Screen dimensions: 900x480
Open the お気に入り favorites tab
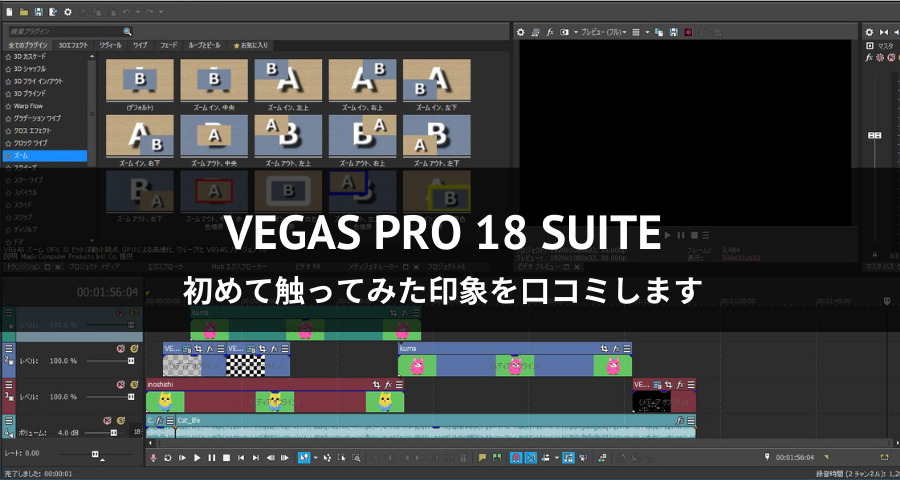(250, 45)
